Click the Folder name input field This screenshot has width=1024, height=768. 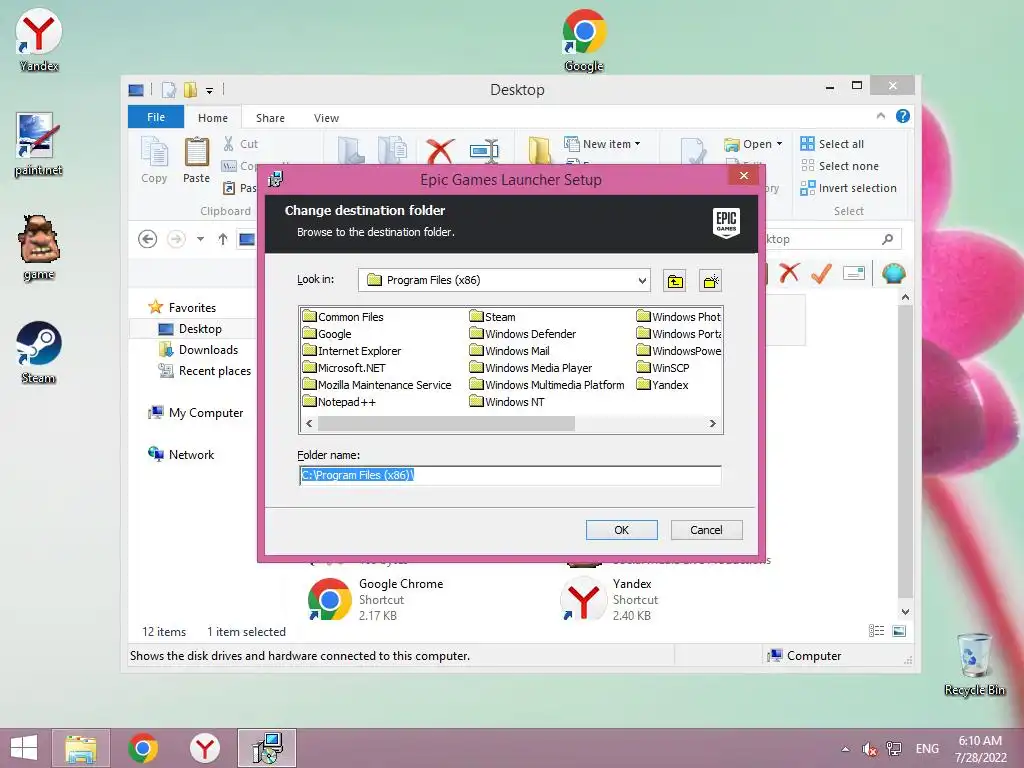pyautogui.click(x=510, y=475)
